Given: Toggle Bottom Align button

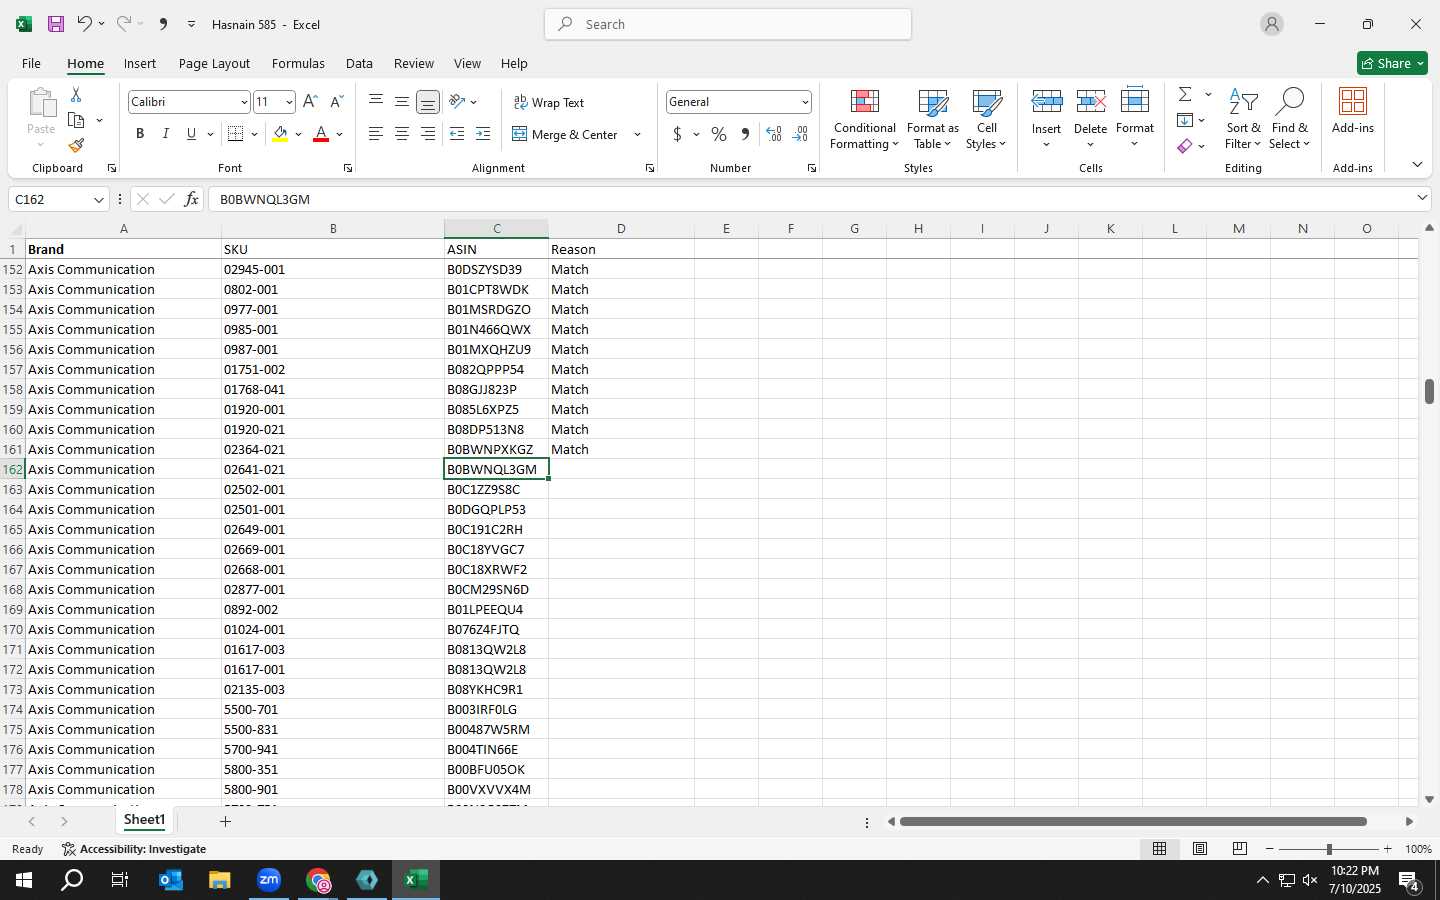Looking at the screenshot, I should pos(427,102).
